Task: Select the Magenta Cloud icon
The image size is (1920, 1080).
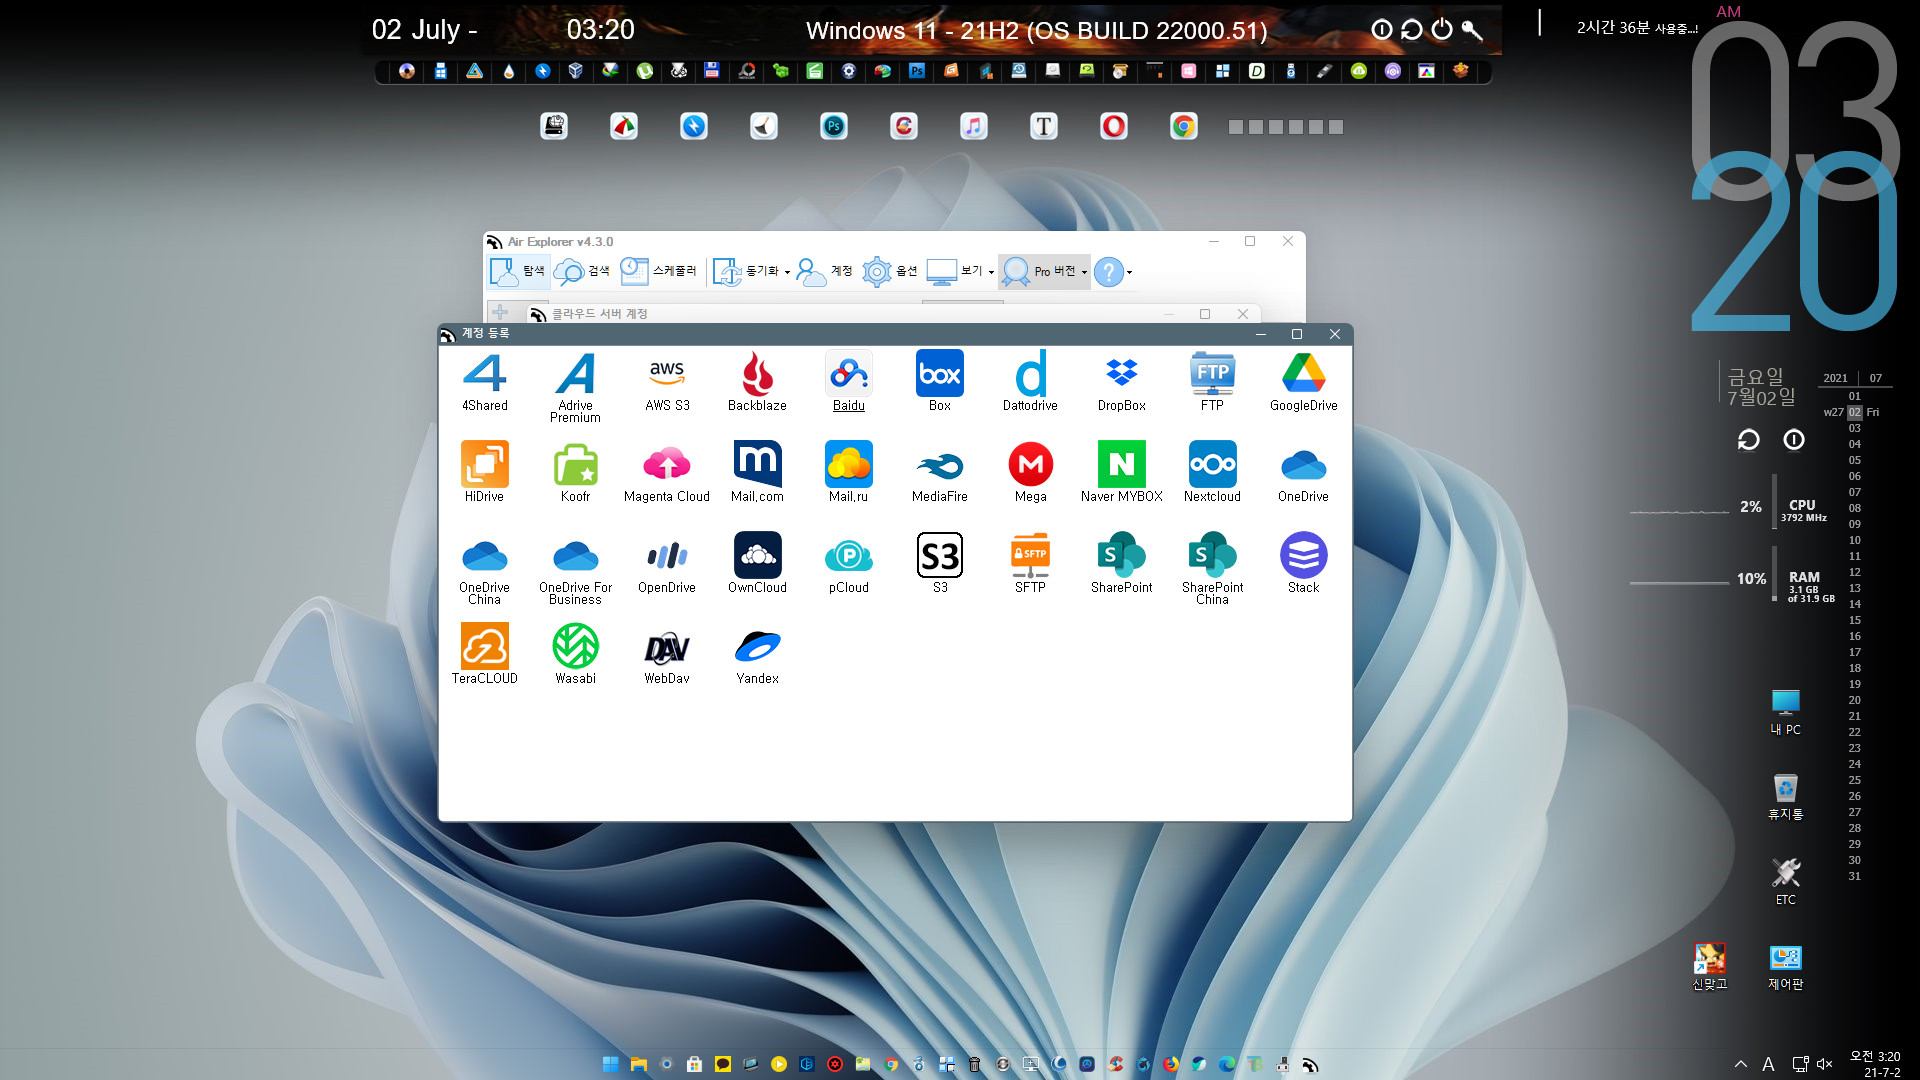Action: tap(667, 472)
